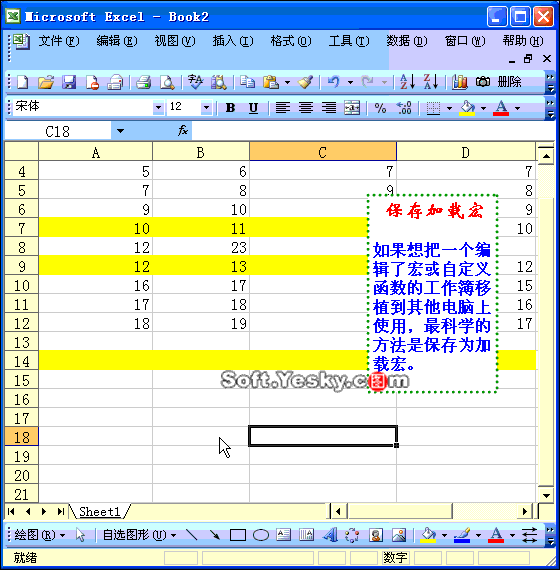Viewport: 560px width, 570px height.
Task: Open the 绘图(R) drawing menu button
Action: 39,535
